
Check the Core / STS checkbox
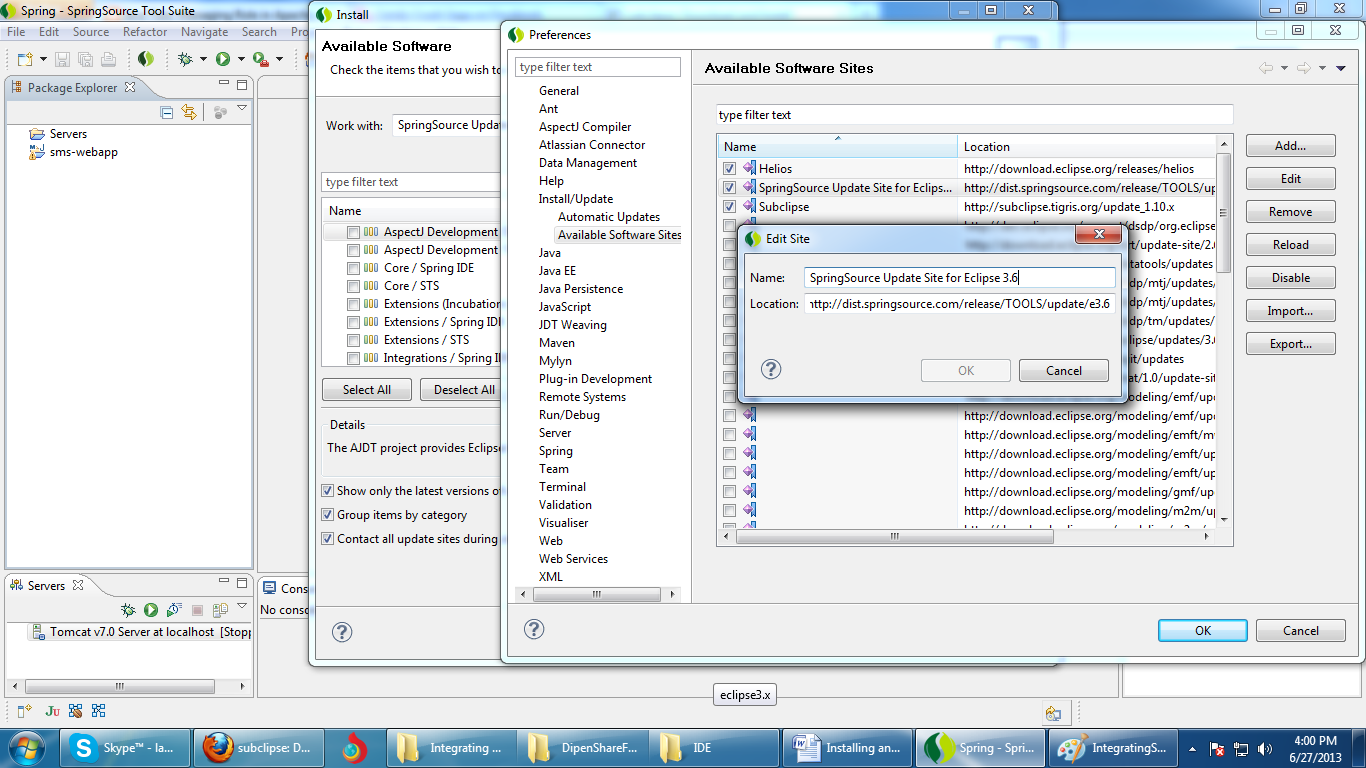[x=354, y=286]
